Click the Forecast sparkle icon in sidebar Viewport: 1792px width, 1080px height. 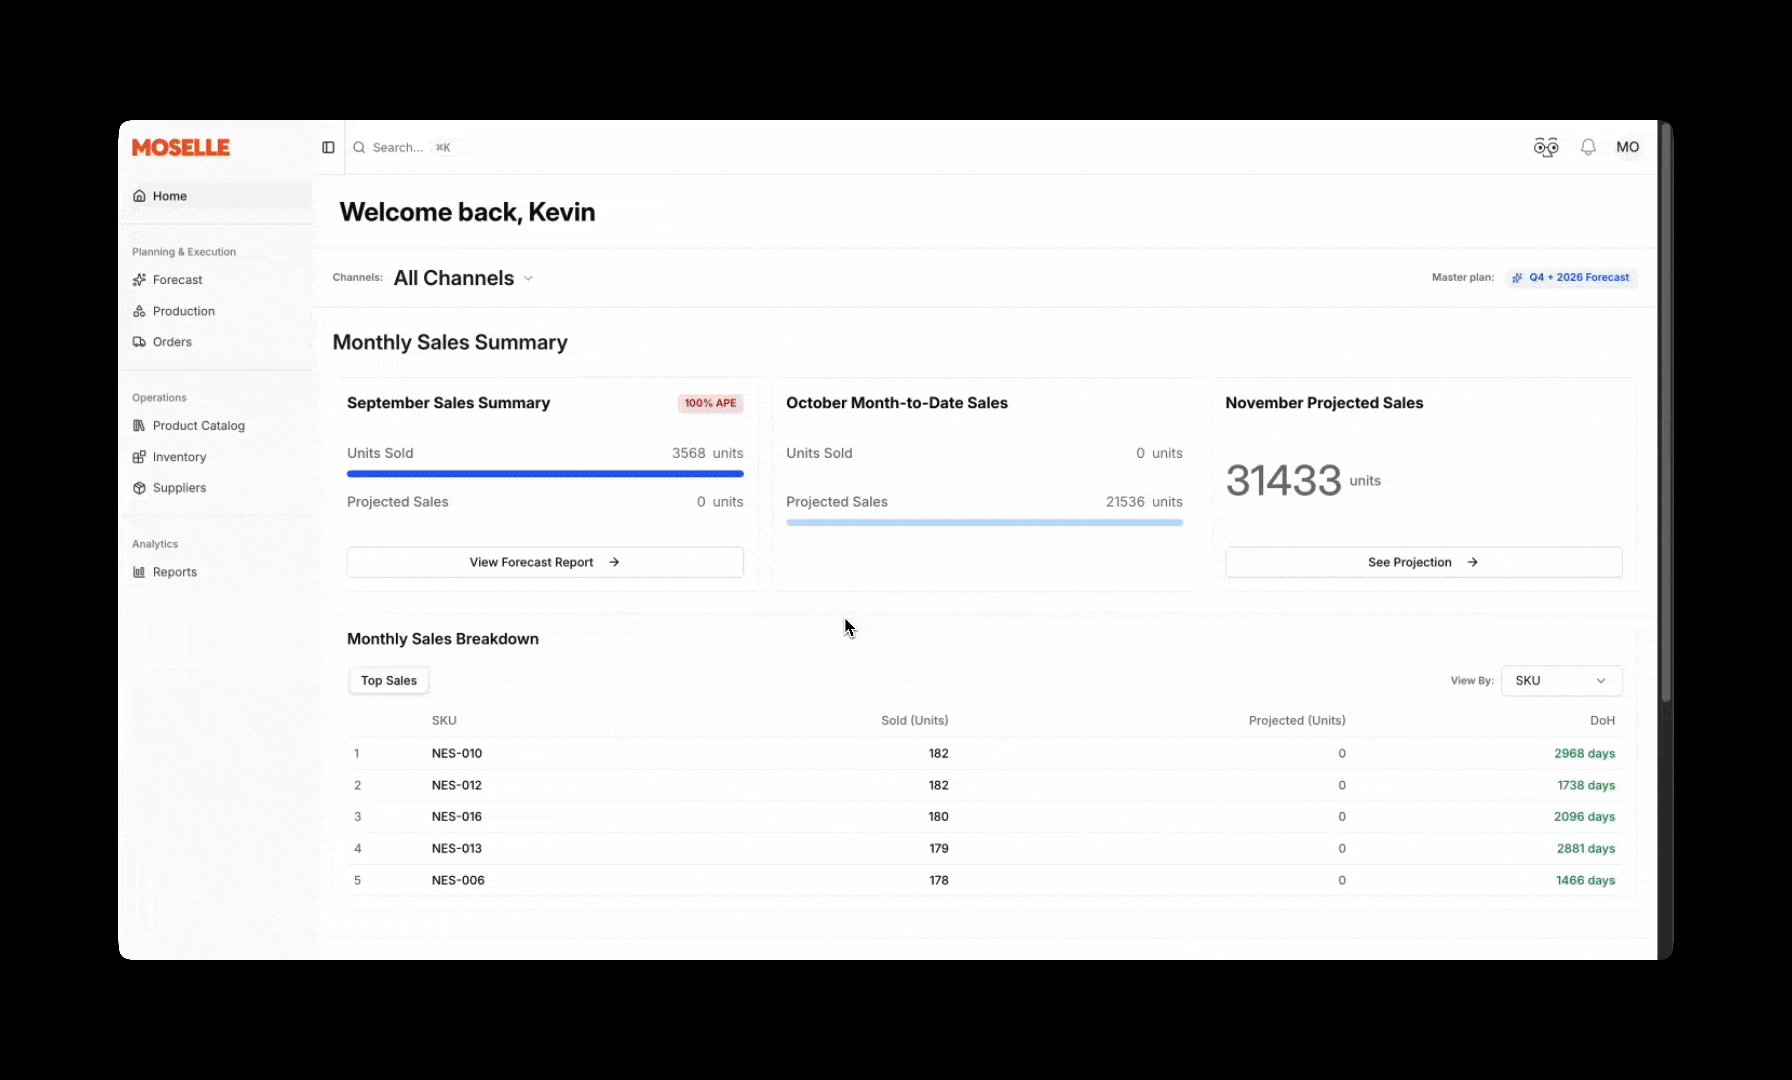[x=139, y=280]
